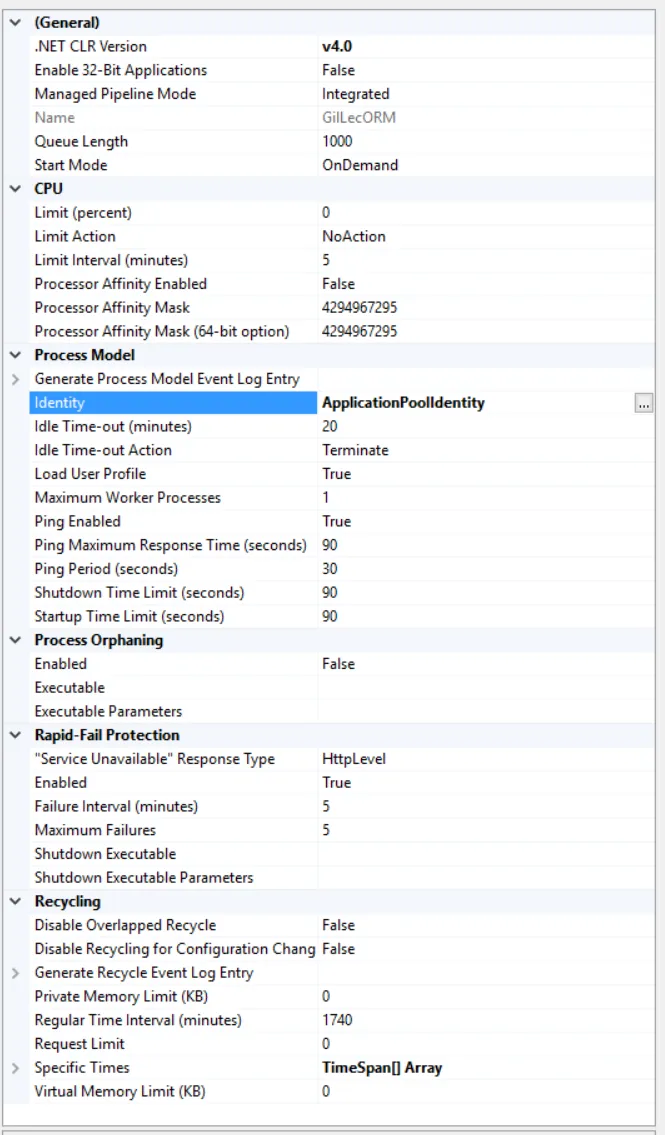Click the ellipsis button beside ApplicationPoolIdentity
The image size is (665, 1135).
[x=644, y=403]
